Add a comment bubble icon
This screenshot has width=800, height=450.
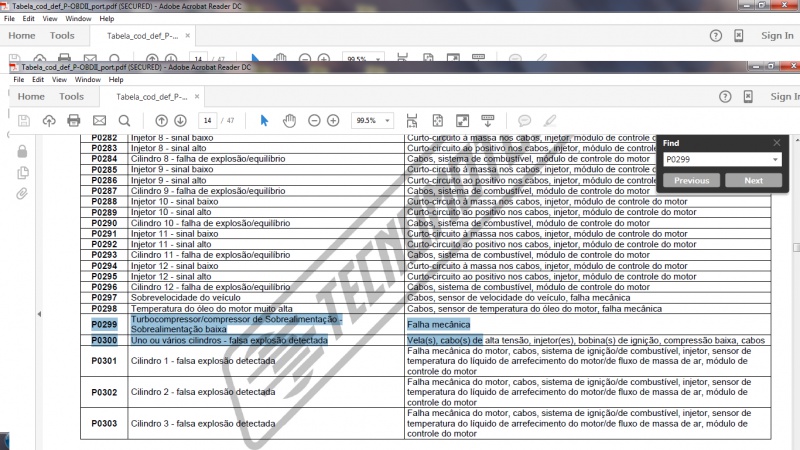tap(524, 120)
